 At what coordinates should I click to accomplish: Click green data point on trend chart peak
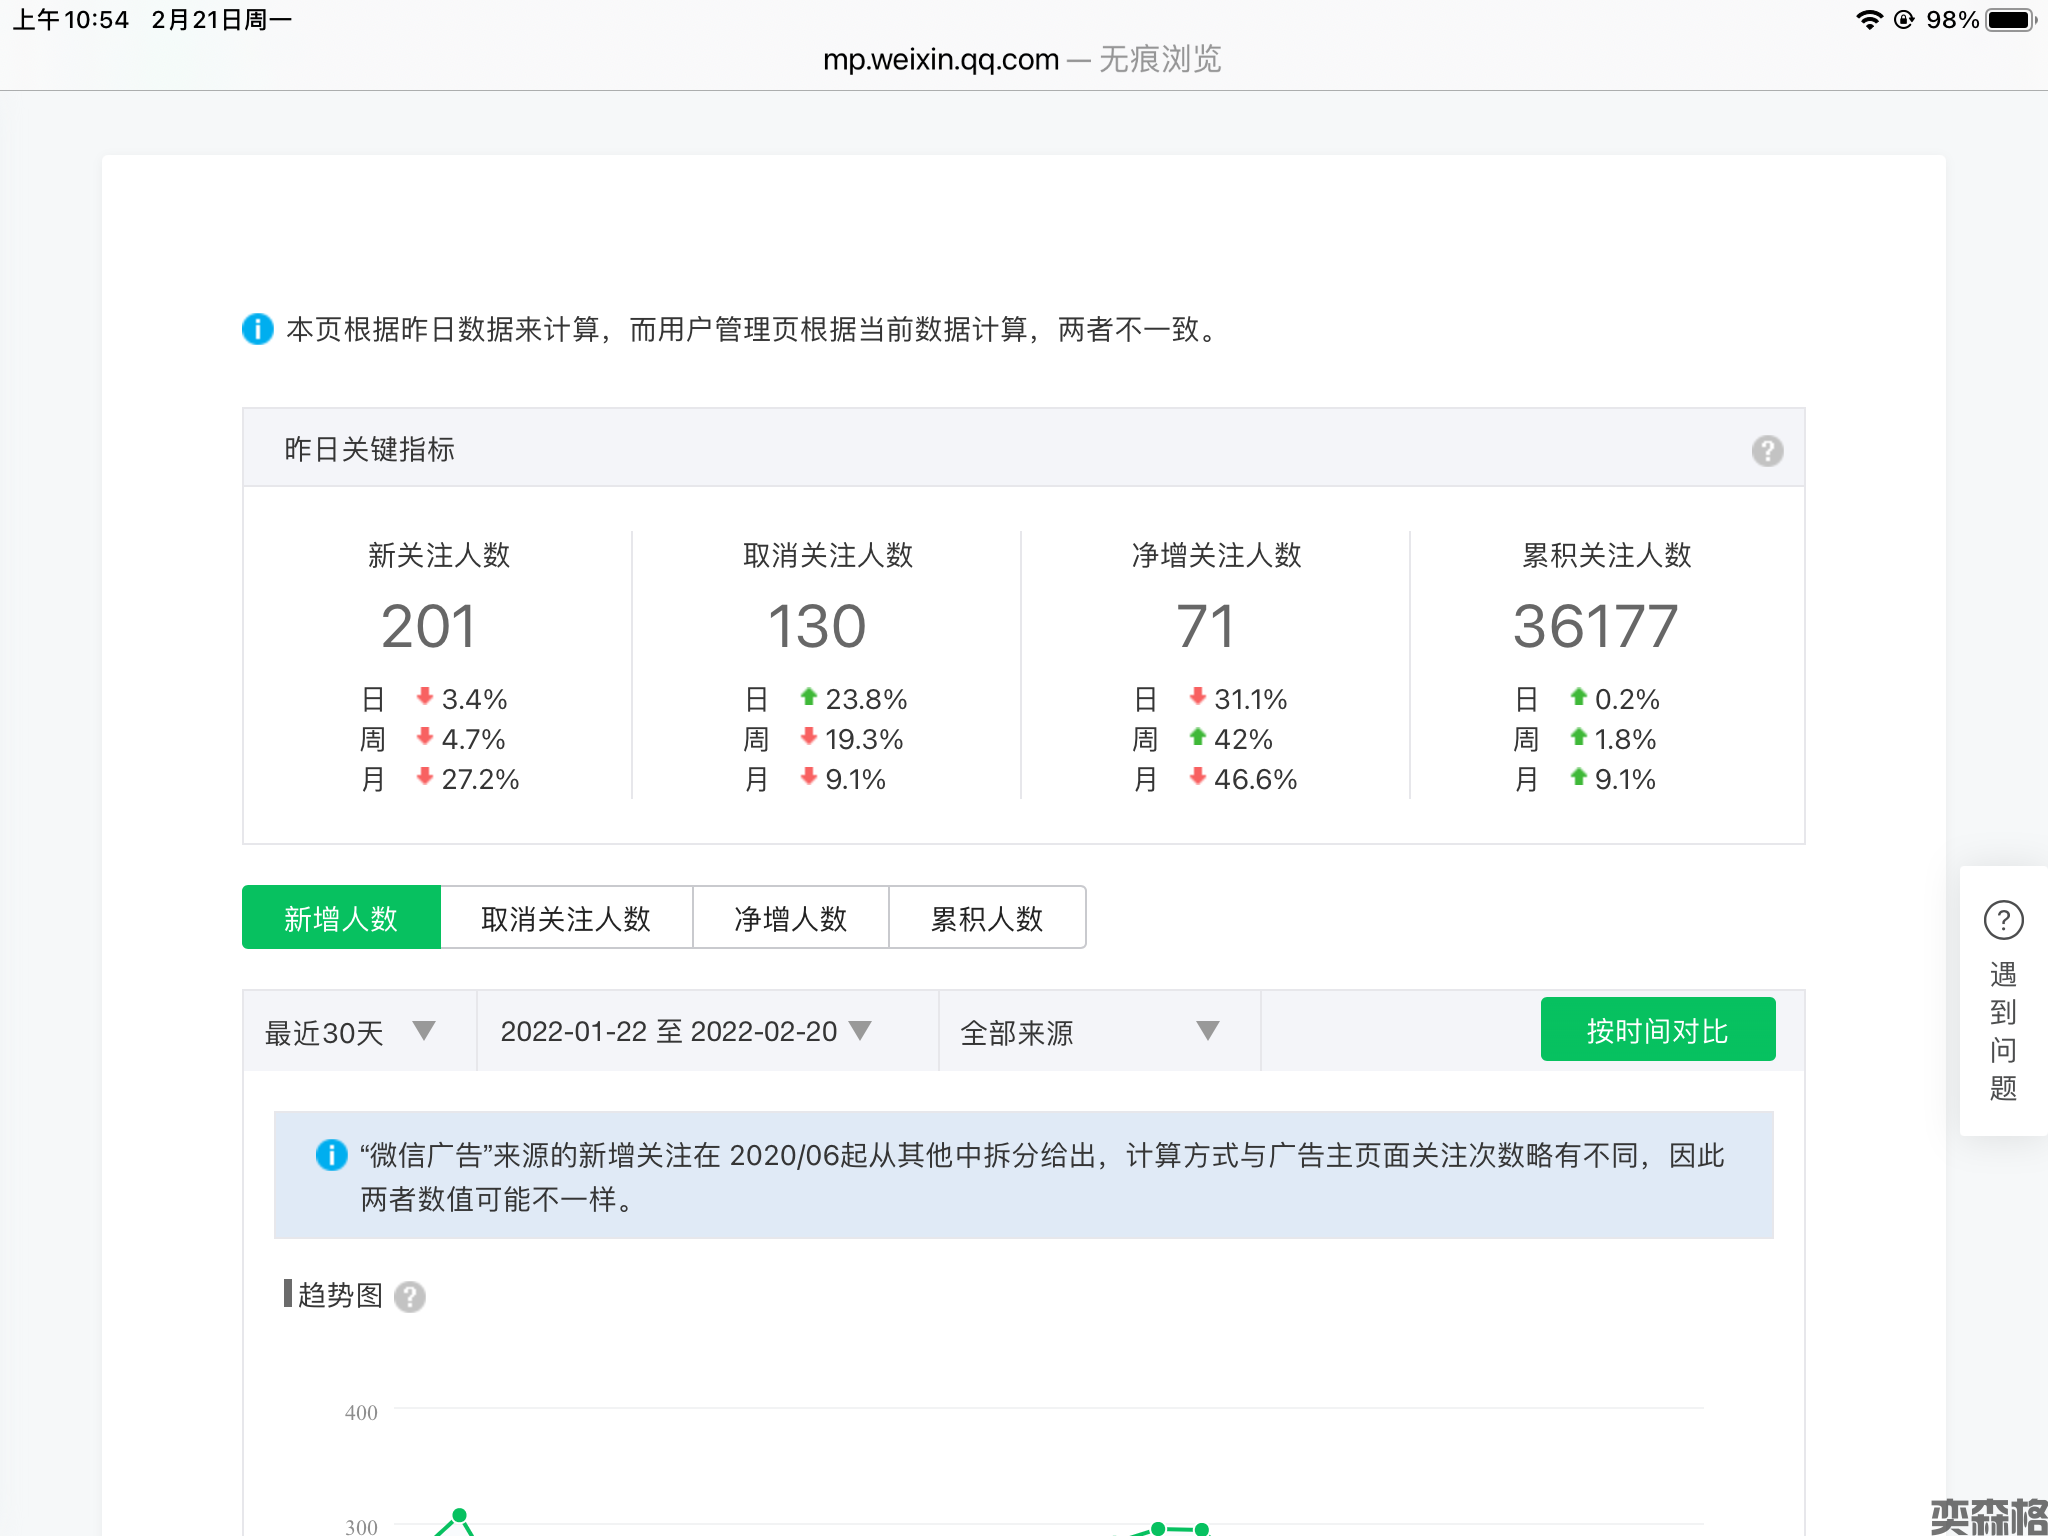coord(459,1515)
